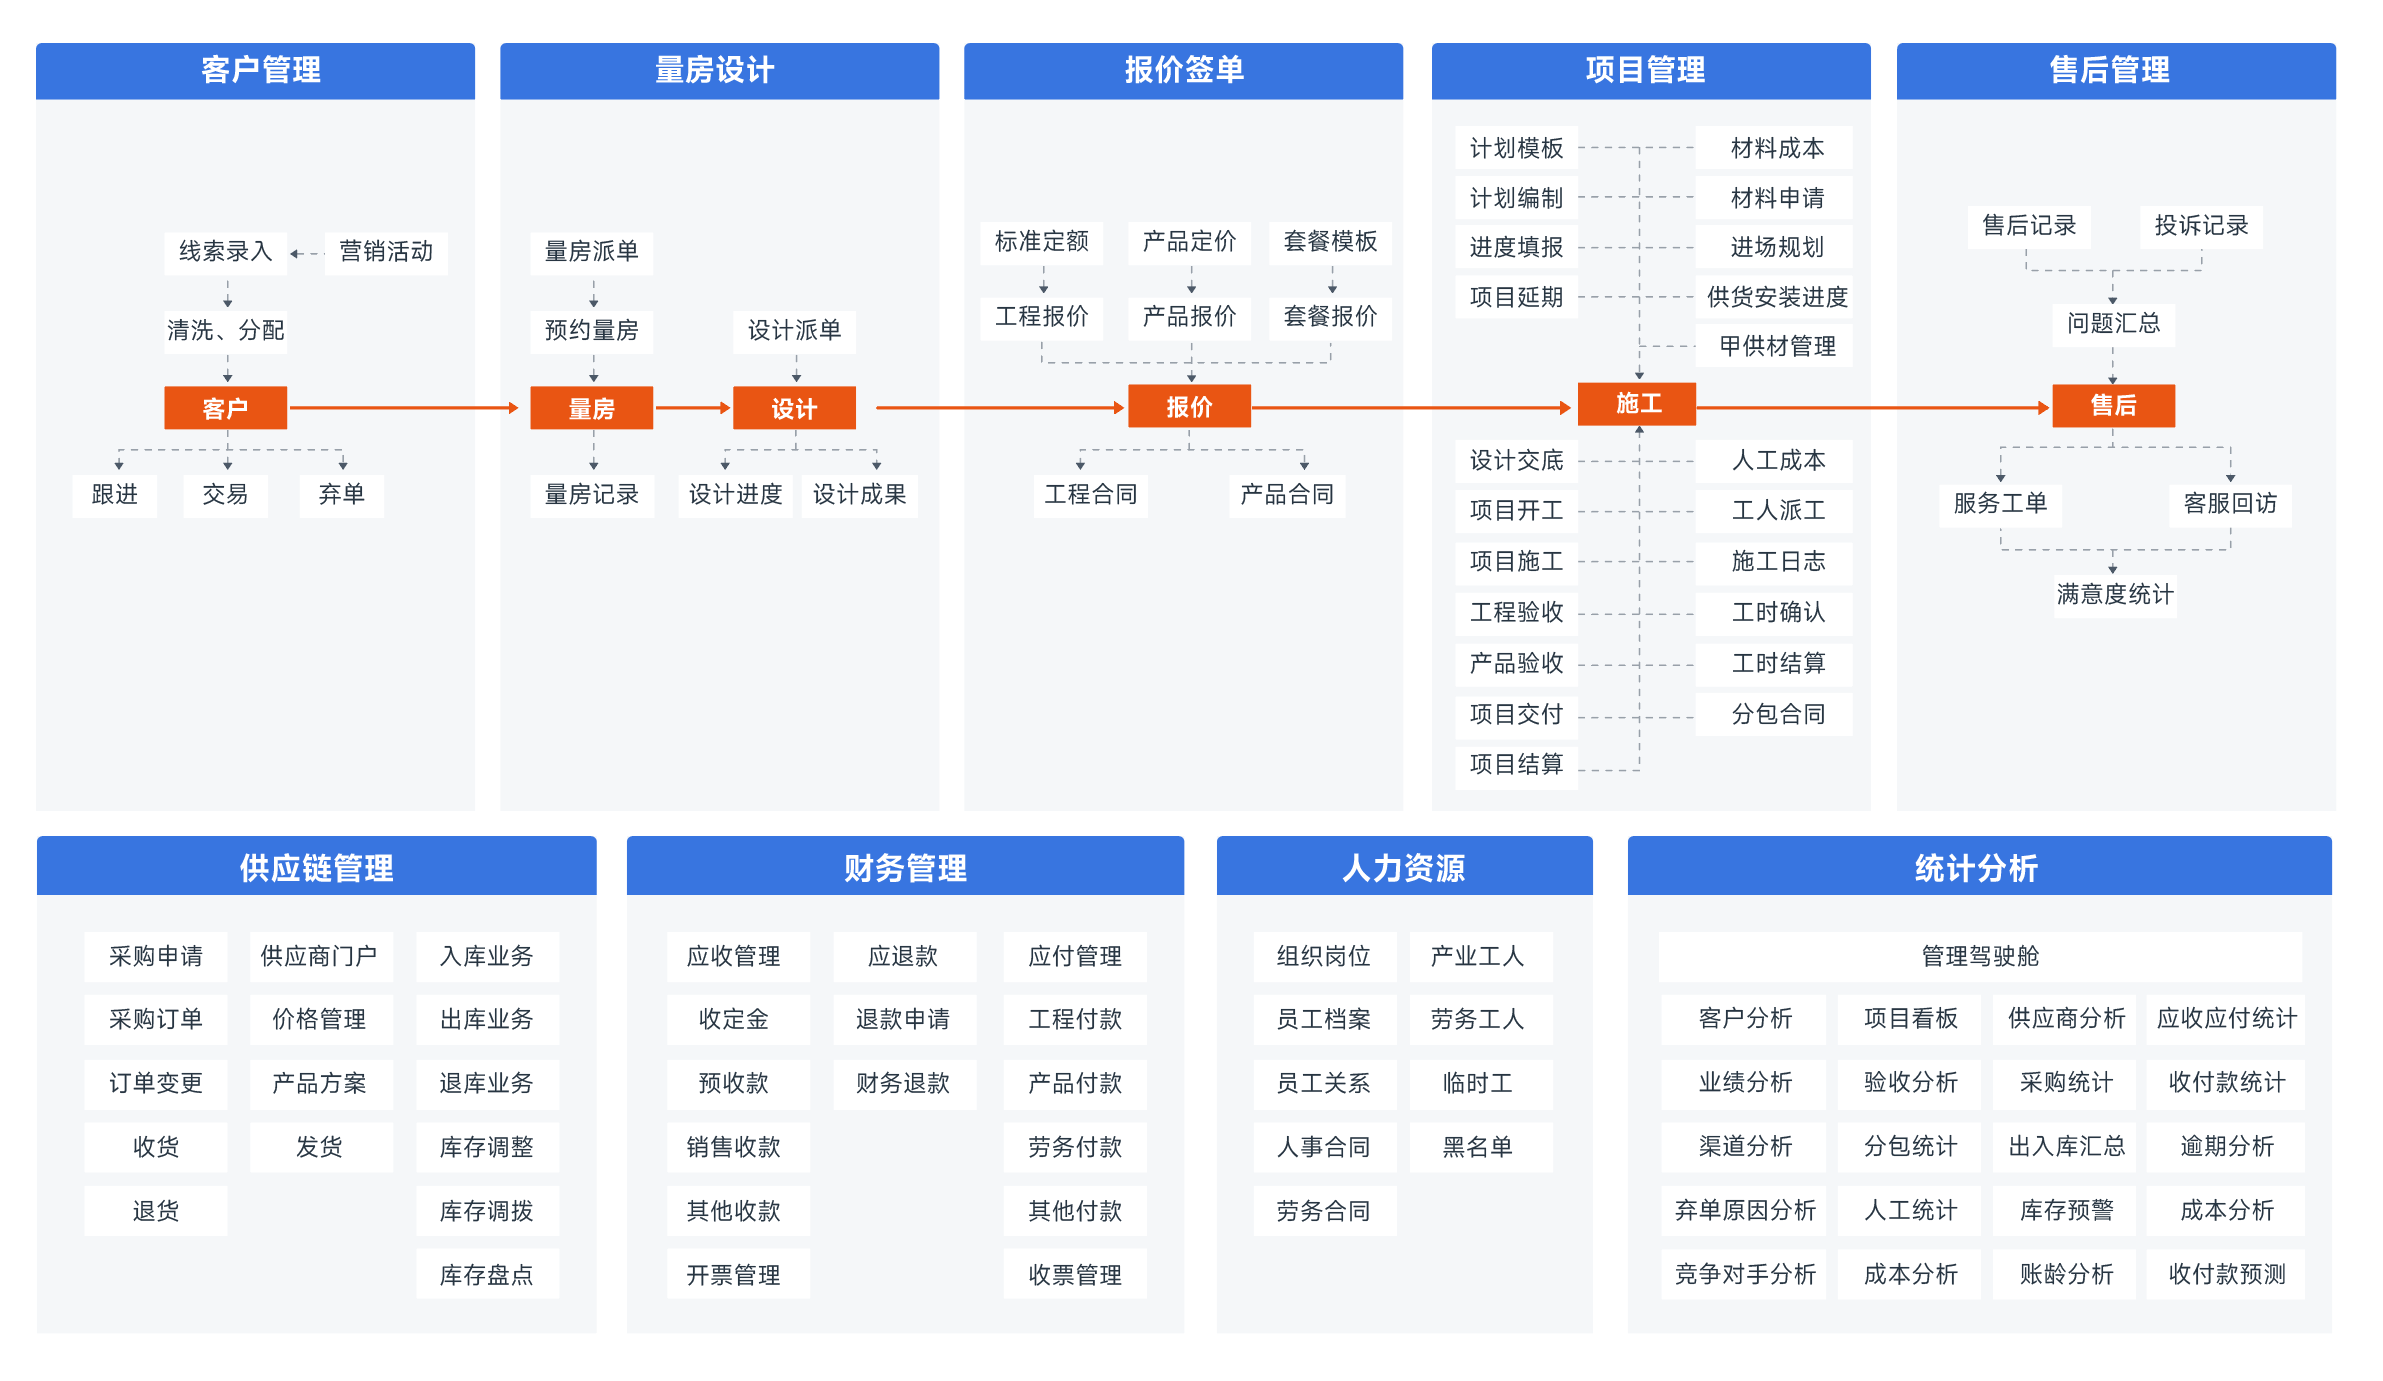This screenshot has width=2383, height=1381.
Task: Select the 量房 process node
Action: click(x=592, y=407)
